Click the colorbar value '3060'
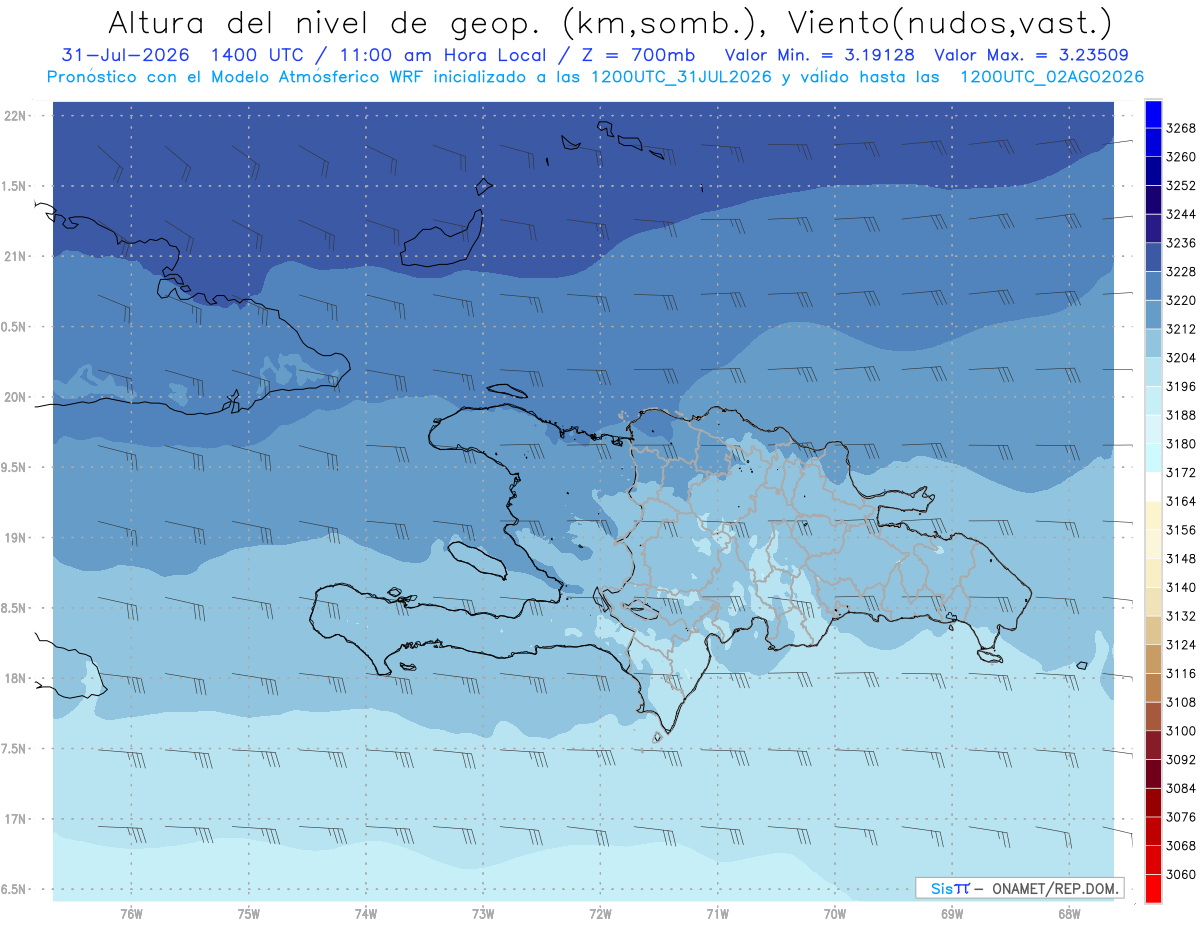 pyautogui.click(x=1180, y=874)
